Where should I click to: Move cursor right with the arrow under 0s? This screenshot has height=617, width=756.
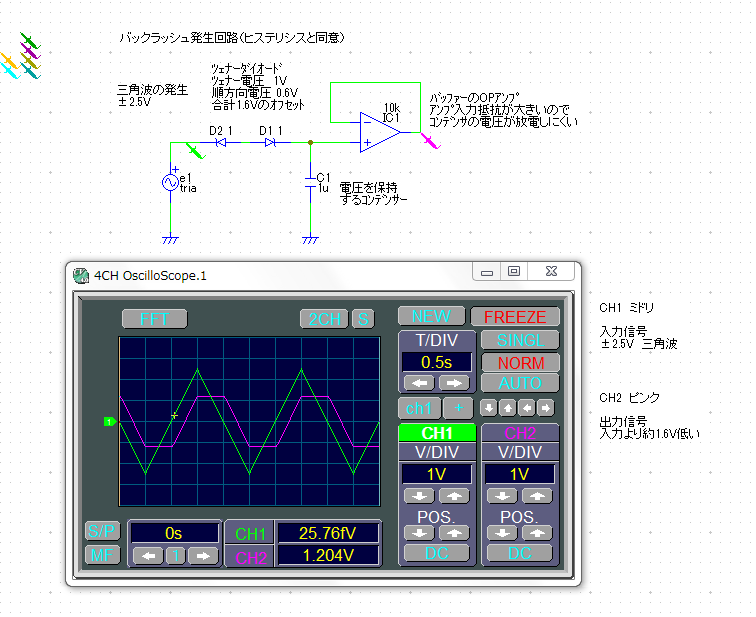point(203,556)
